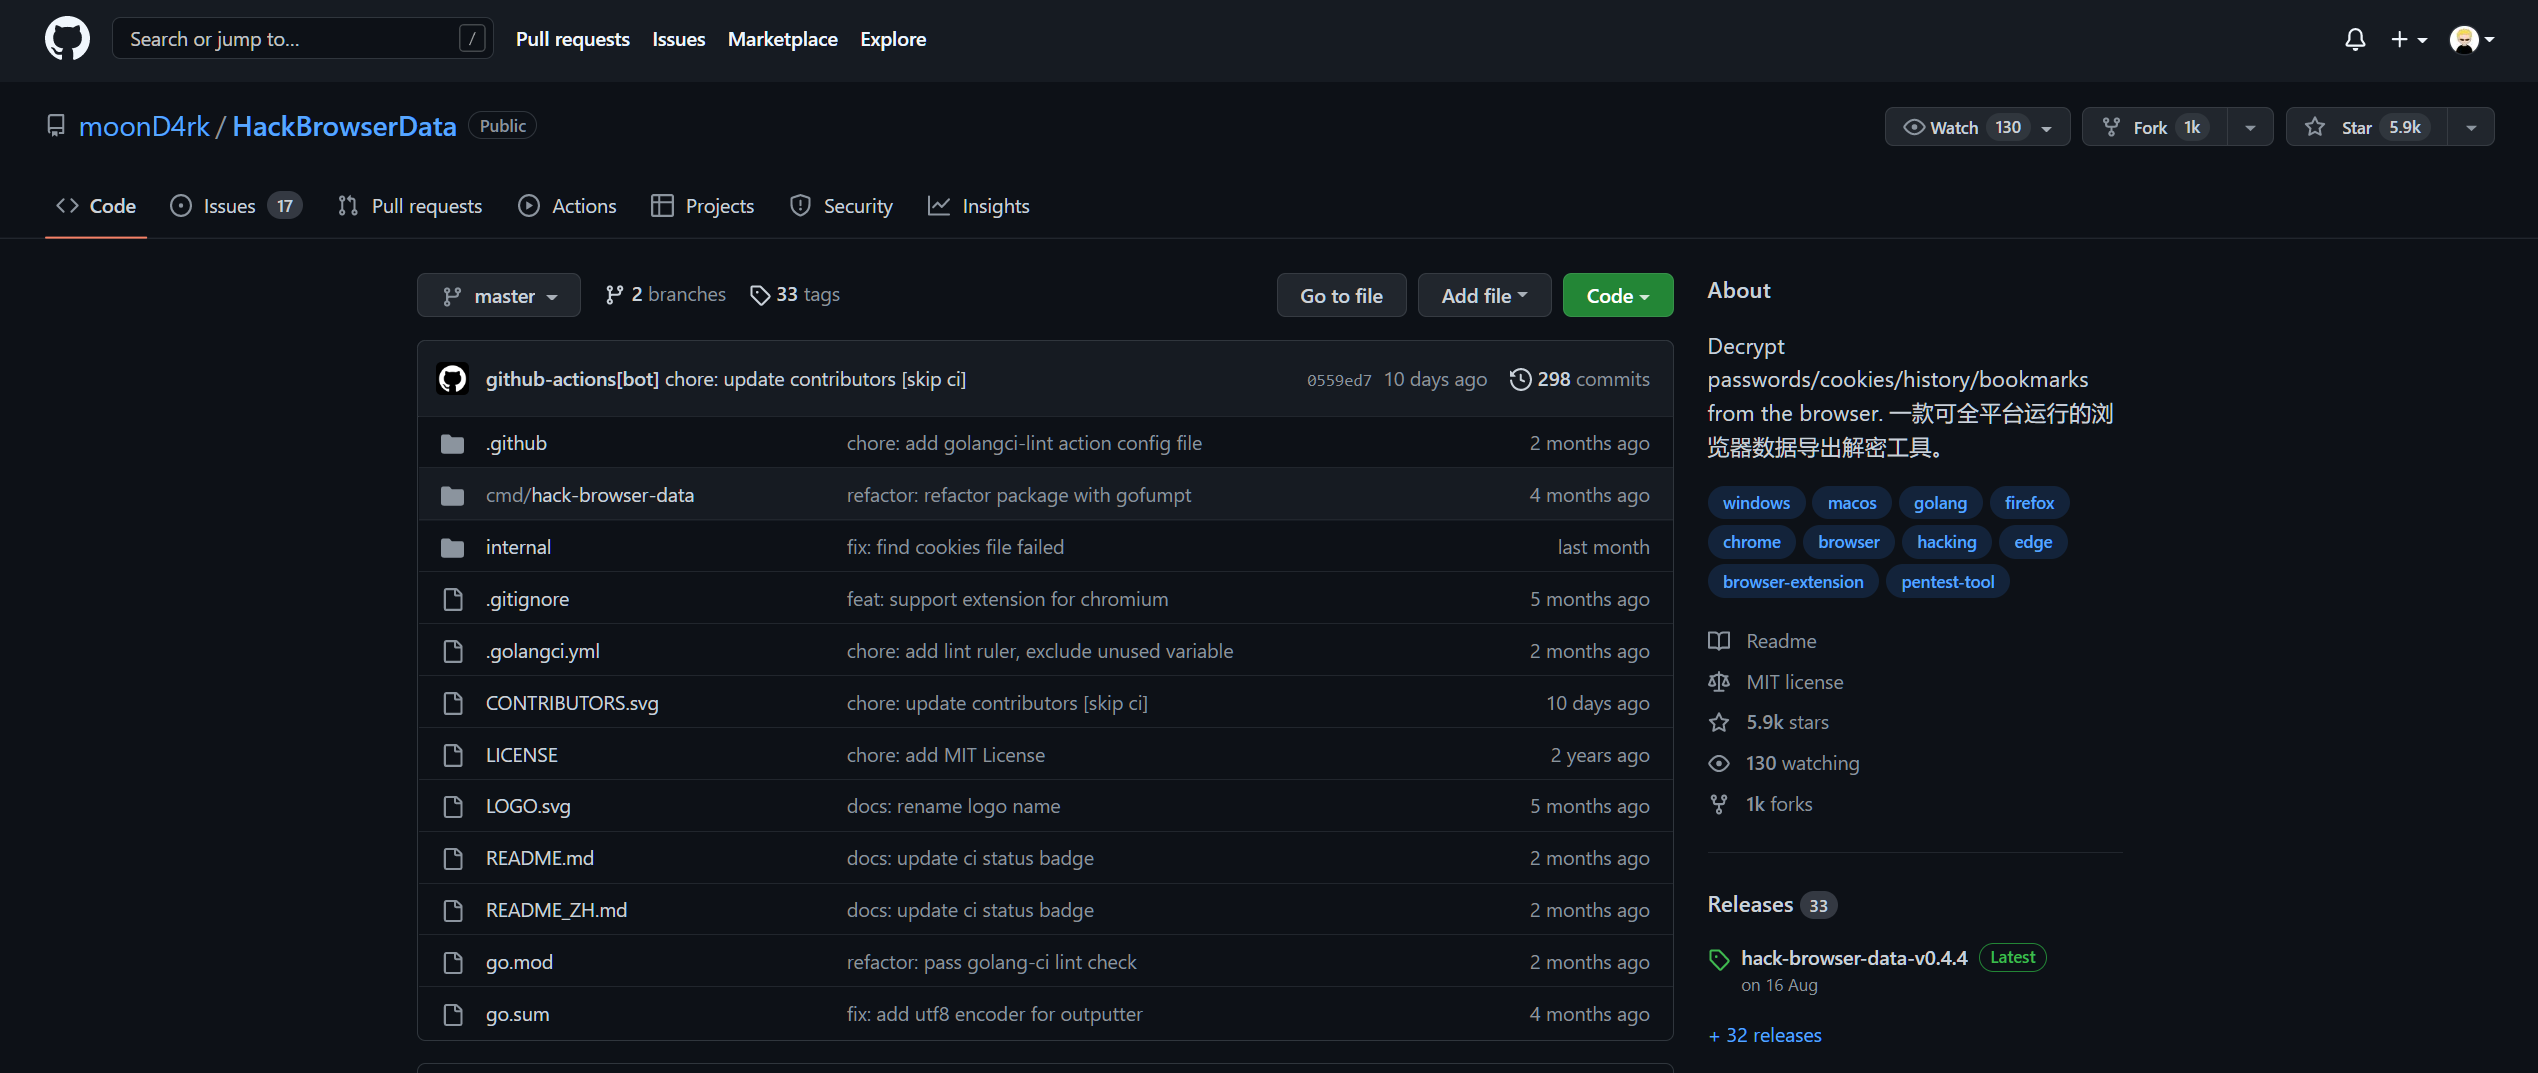Image resolution: width=2538 pixels, height=1073 pixels.
Task: Open README_ZH.md file
Action: tap(556, 910)
